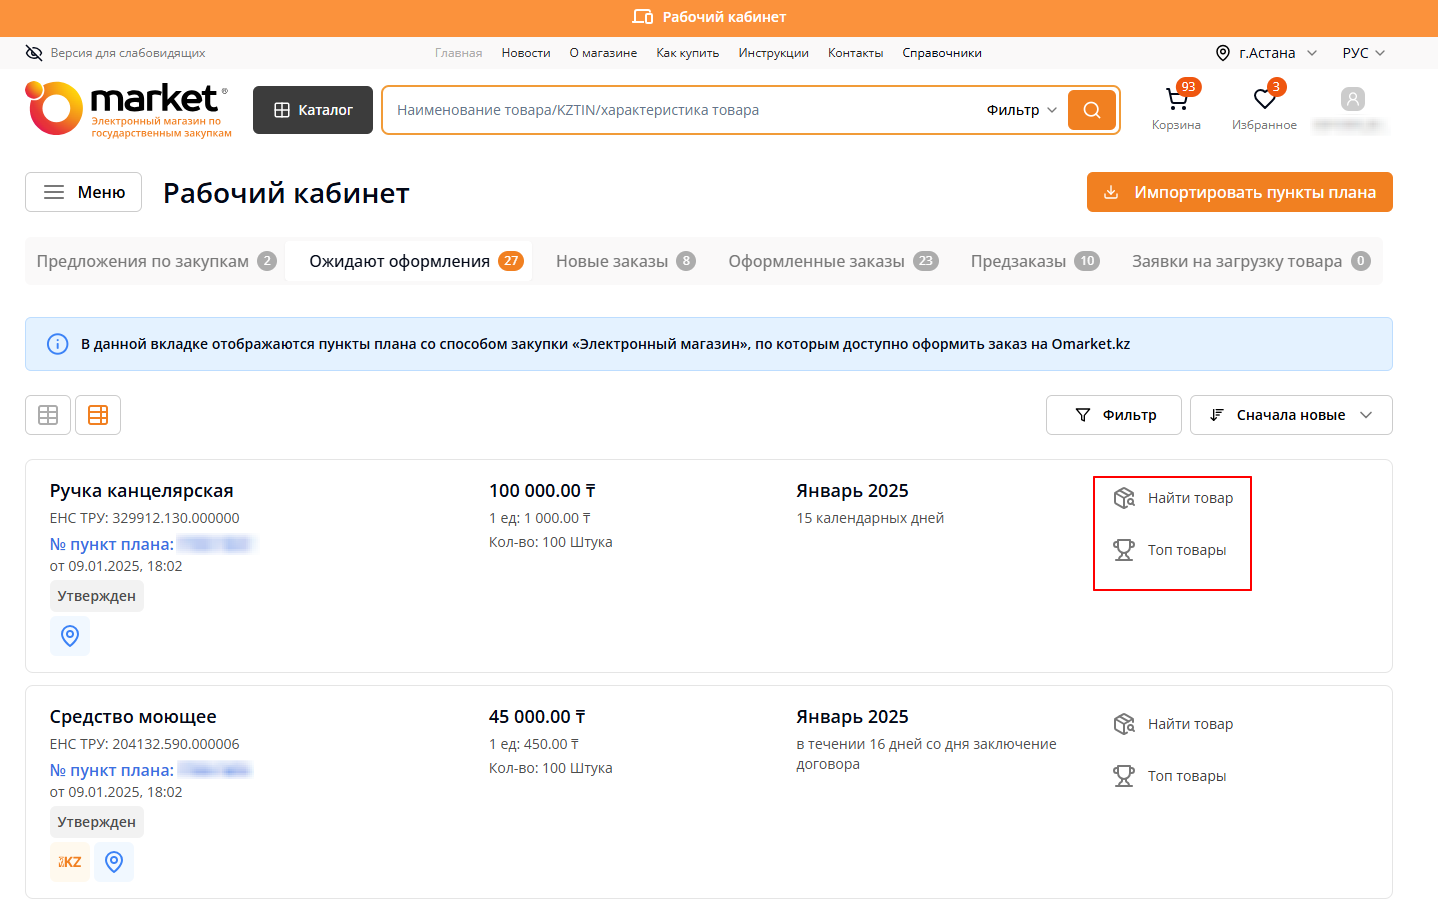This screenshot has height=901, width=1438.
Task: Switch to compact table view
Action: click(48, 415)
